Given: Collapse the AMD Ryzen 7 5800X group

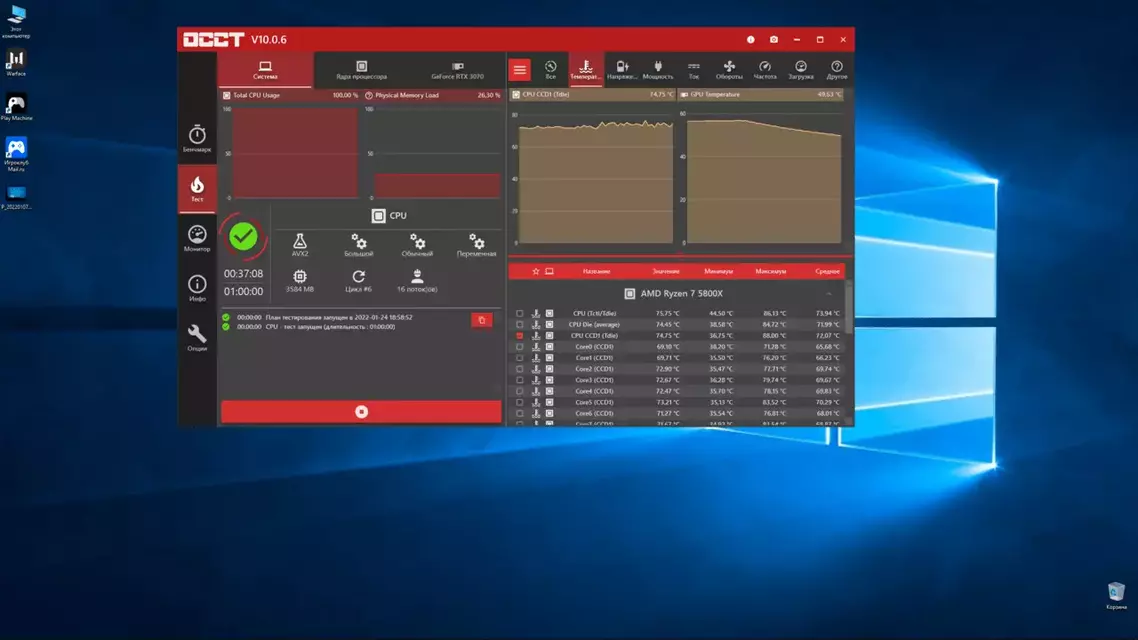Looking at the screenshot, I should 829,294.
